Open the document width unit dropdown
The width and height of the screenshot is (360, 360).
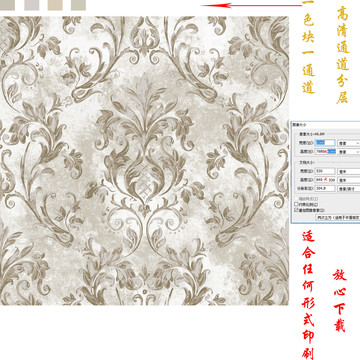pos(349,171)
